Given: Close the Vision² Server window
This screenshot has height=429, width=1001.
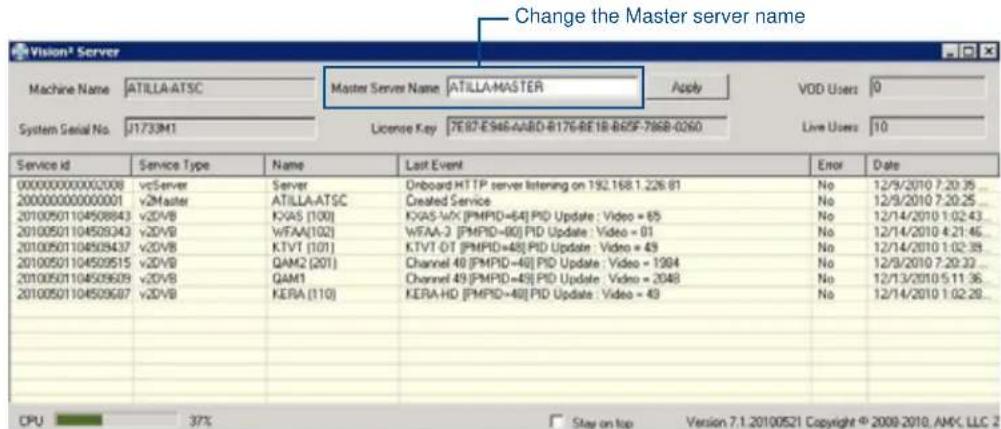Looking at the screenshot, I should (989, 52).
